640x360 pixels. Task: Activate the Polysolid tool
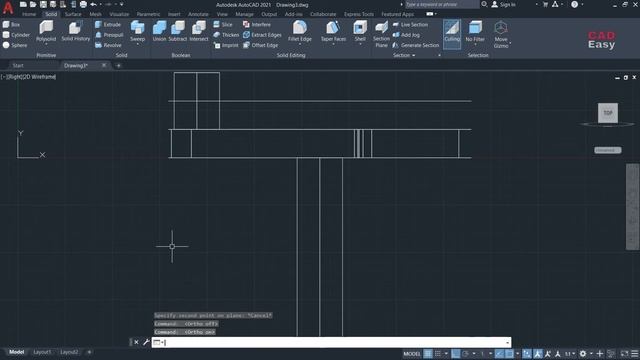pyautogui.click(x=46, y=31)
